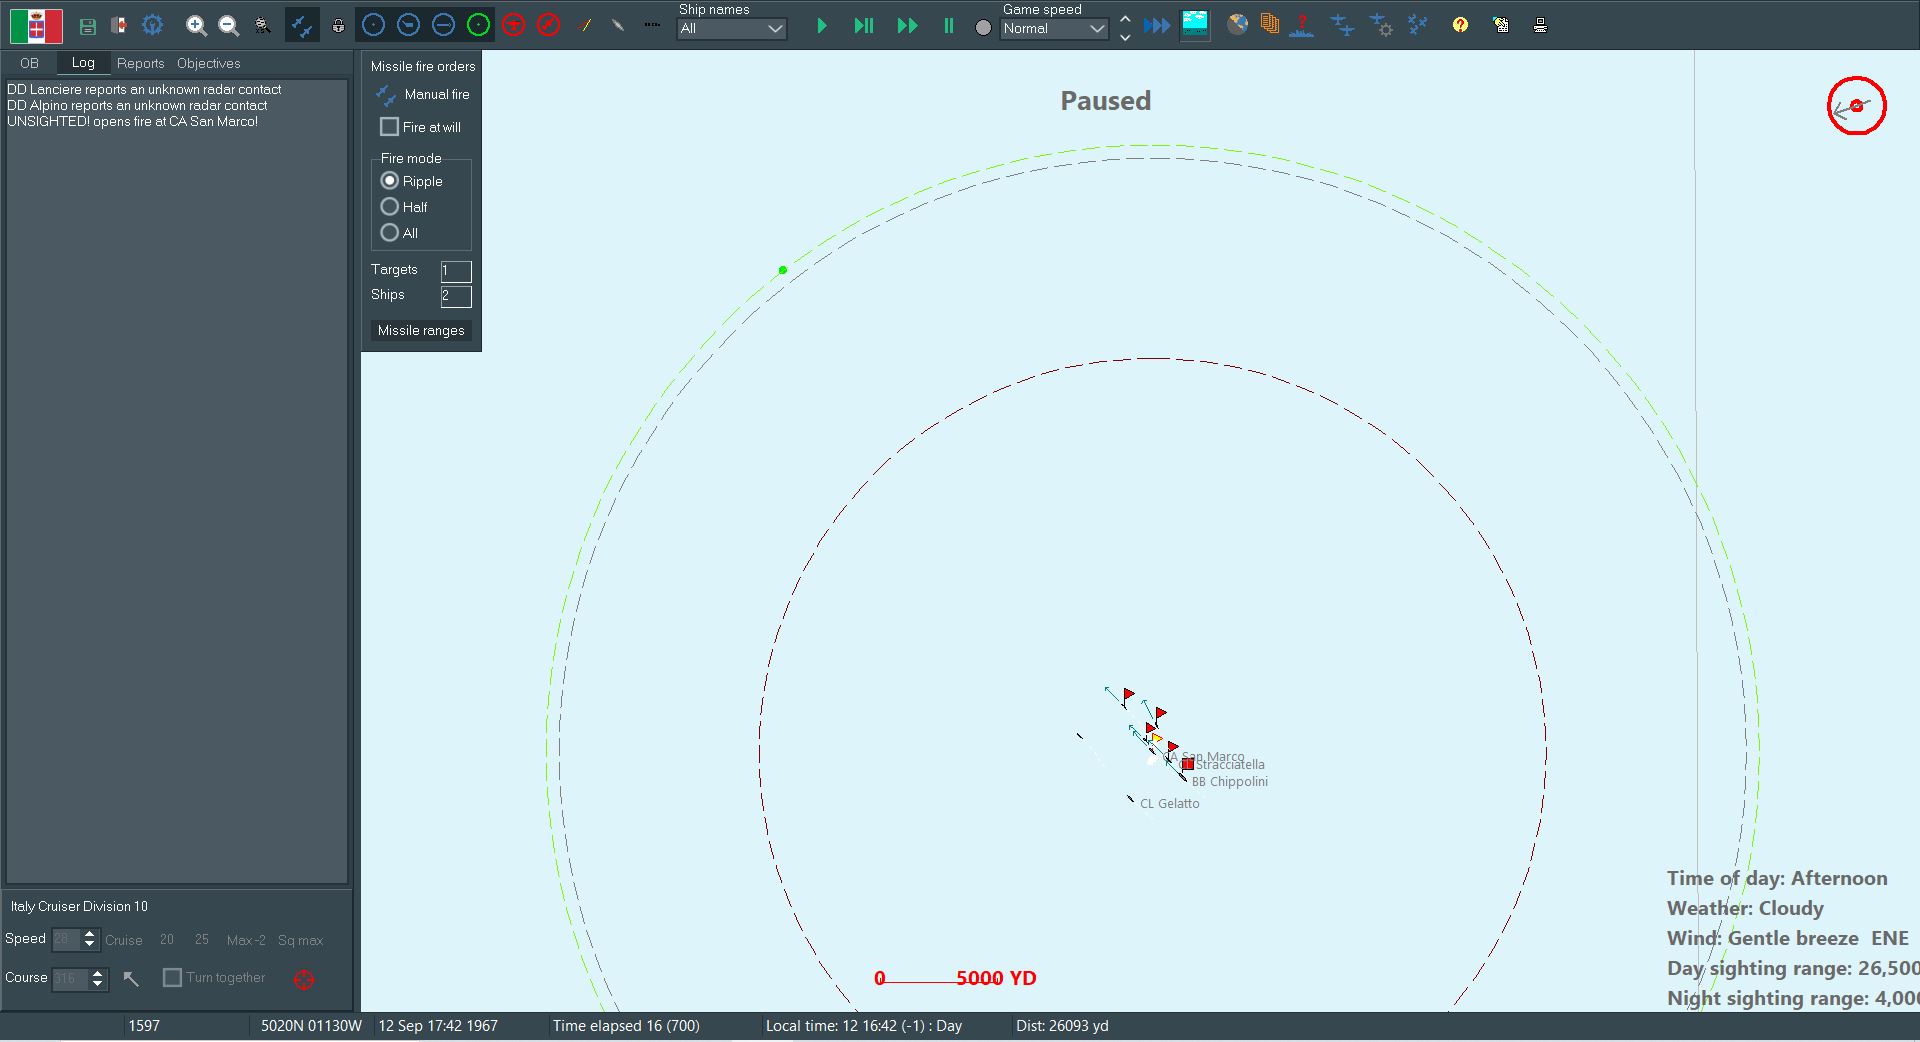The width and height of the screenshot is (1920, 1042).
Task: Click the Italian flag icon
Action: (x=36, y=26)
